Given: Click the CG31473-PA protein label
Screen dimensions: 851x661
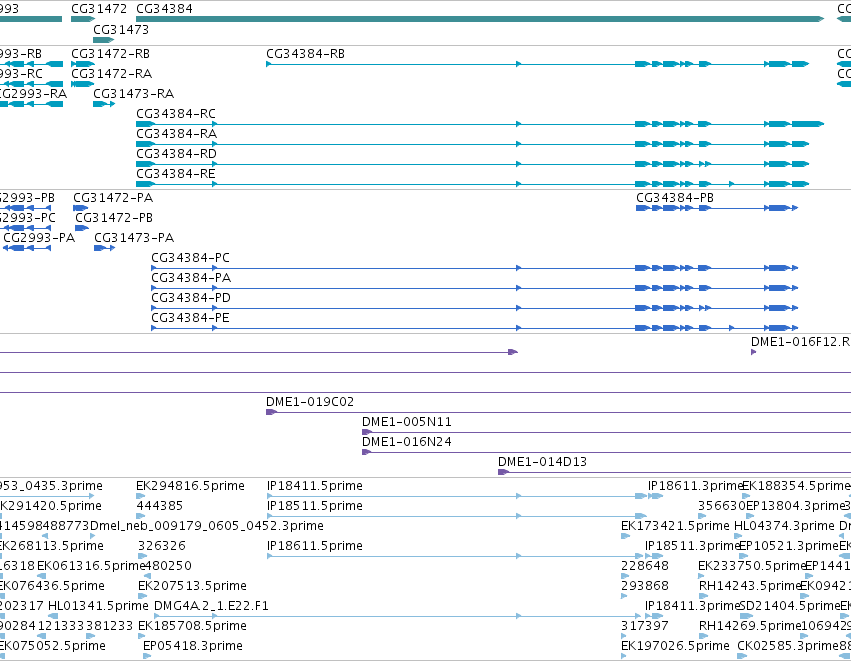Looking at the screenshot, I should [134, 238].
